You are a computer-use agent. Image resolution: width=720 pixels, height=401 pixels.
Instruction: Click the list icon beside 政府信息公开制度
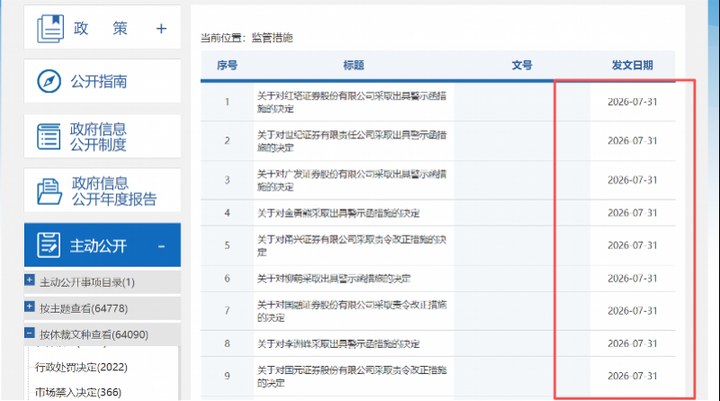(49, 136)
